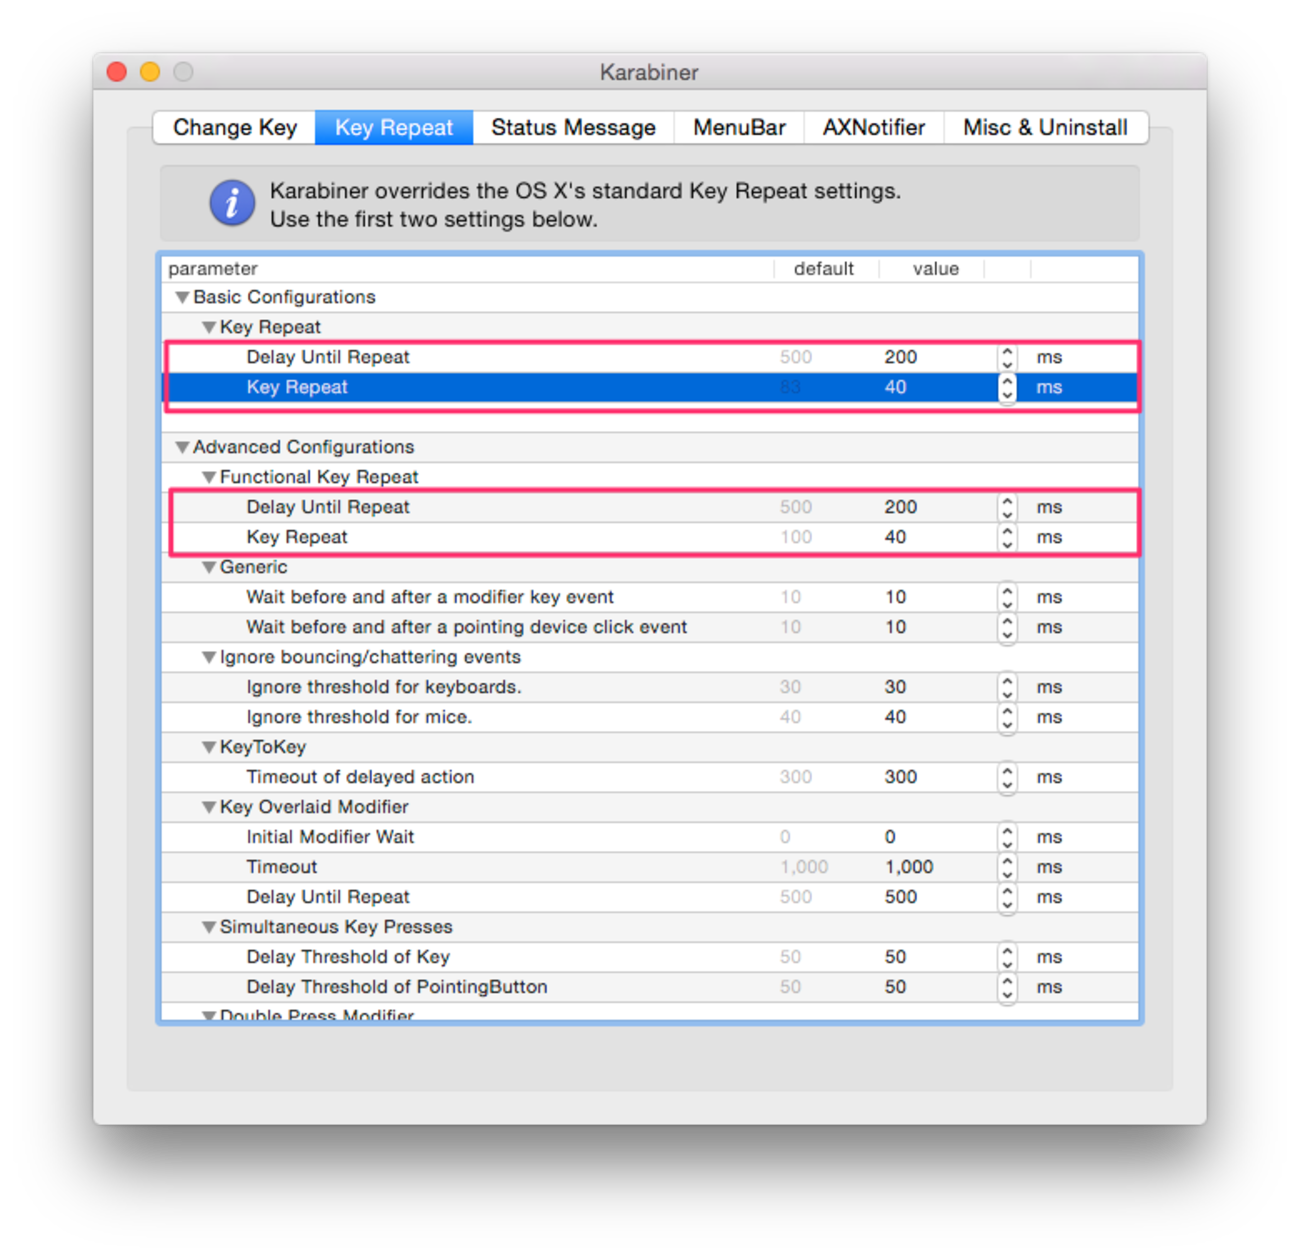Select 'Delay Threshold of PointingButton' row label
Viewport: 1300px width, 1258px height.
point(397,987)
